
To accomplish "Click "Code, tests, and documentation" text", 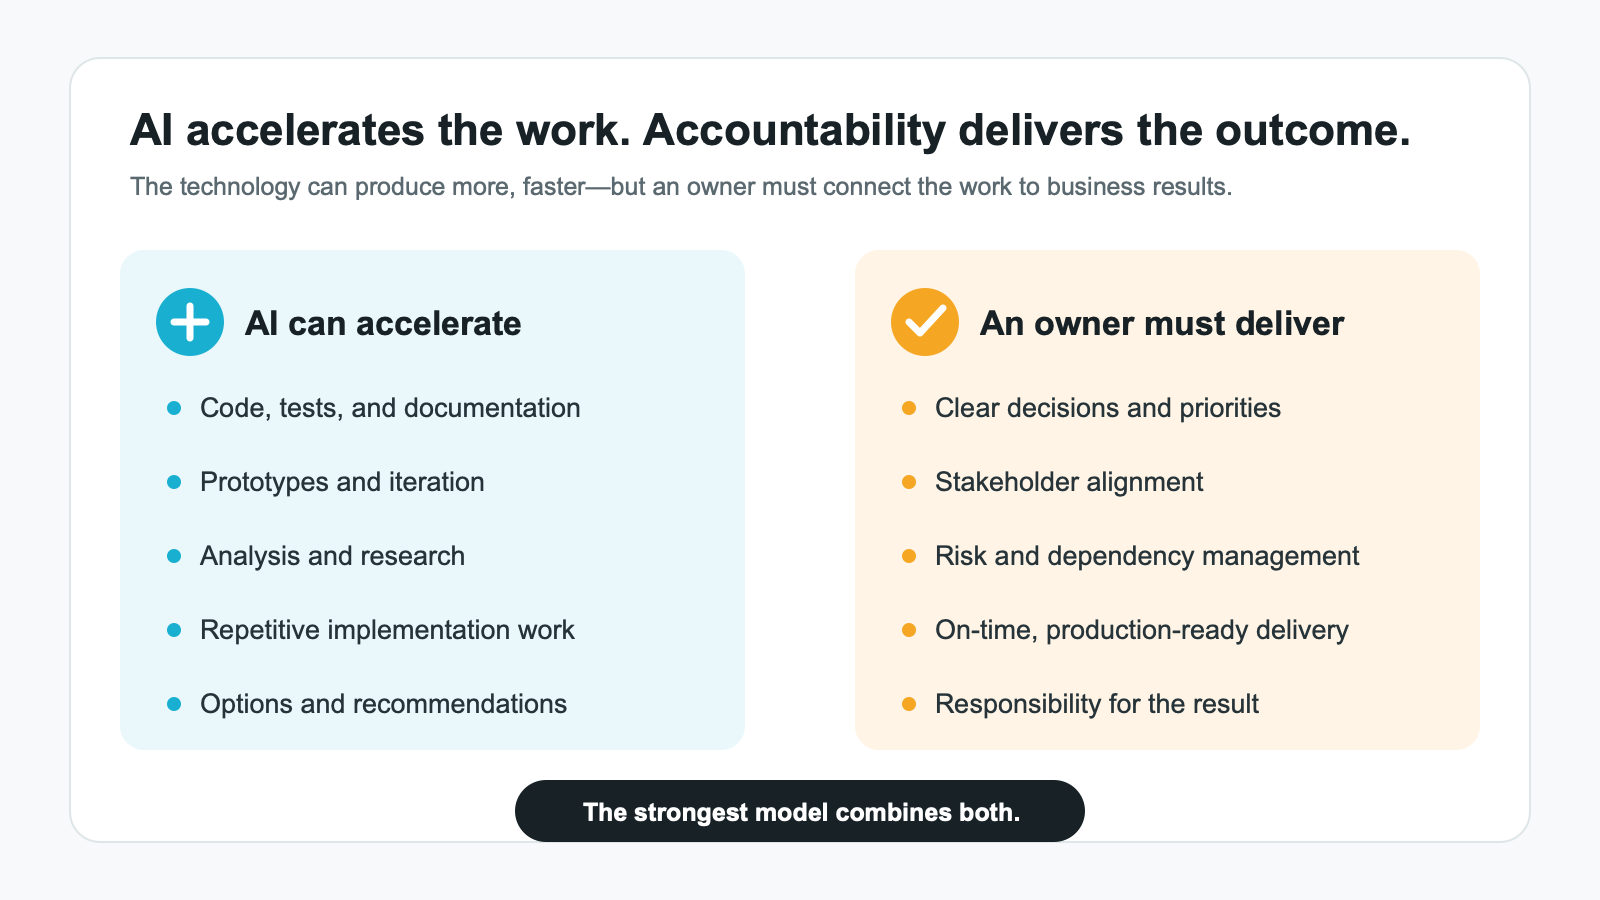I will 390,408.
